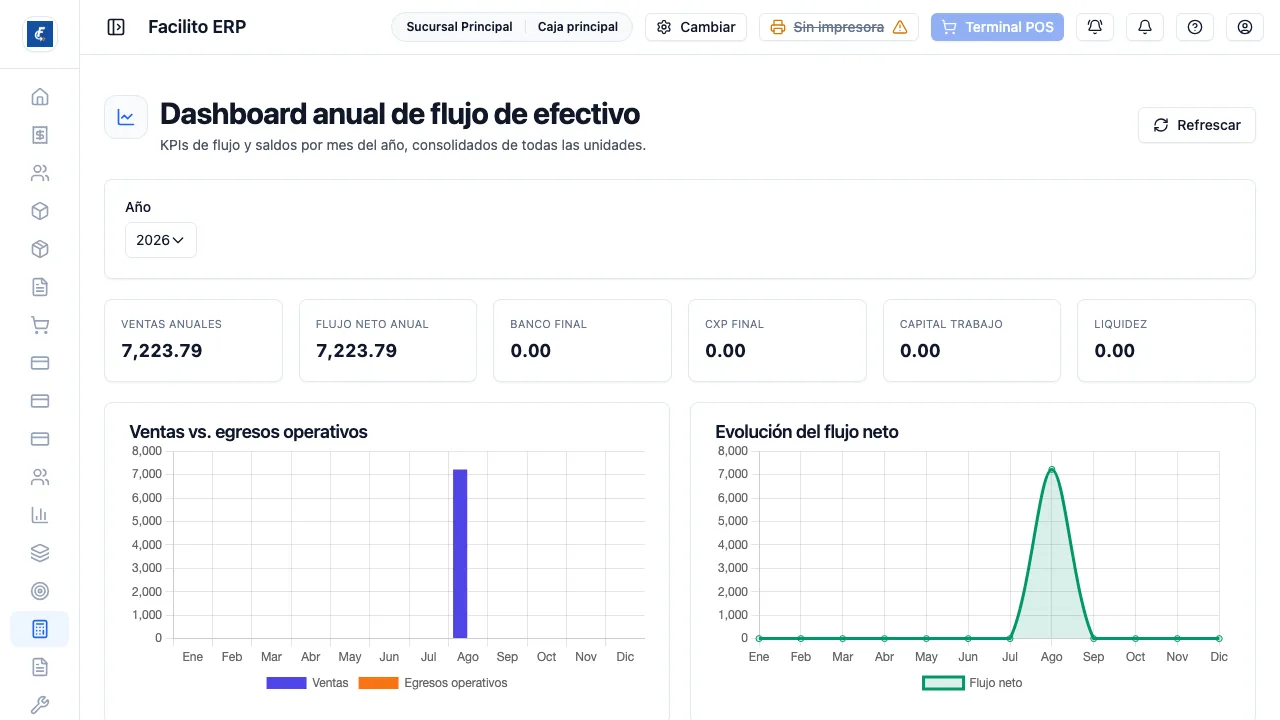Screen dimensions: 1280x720
Task: Select the plain cube icon in the sidebar
Action: click(x=40, y=211)
